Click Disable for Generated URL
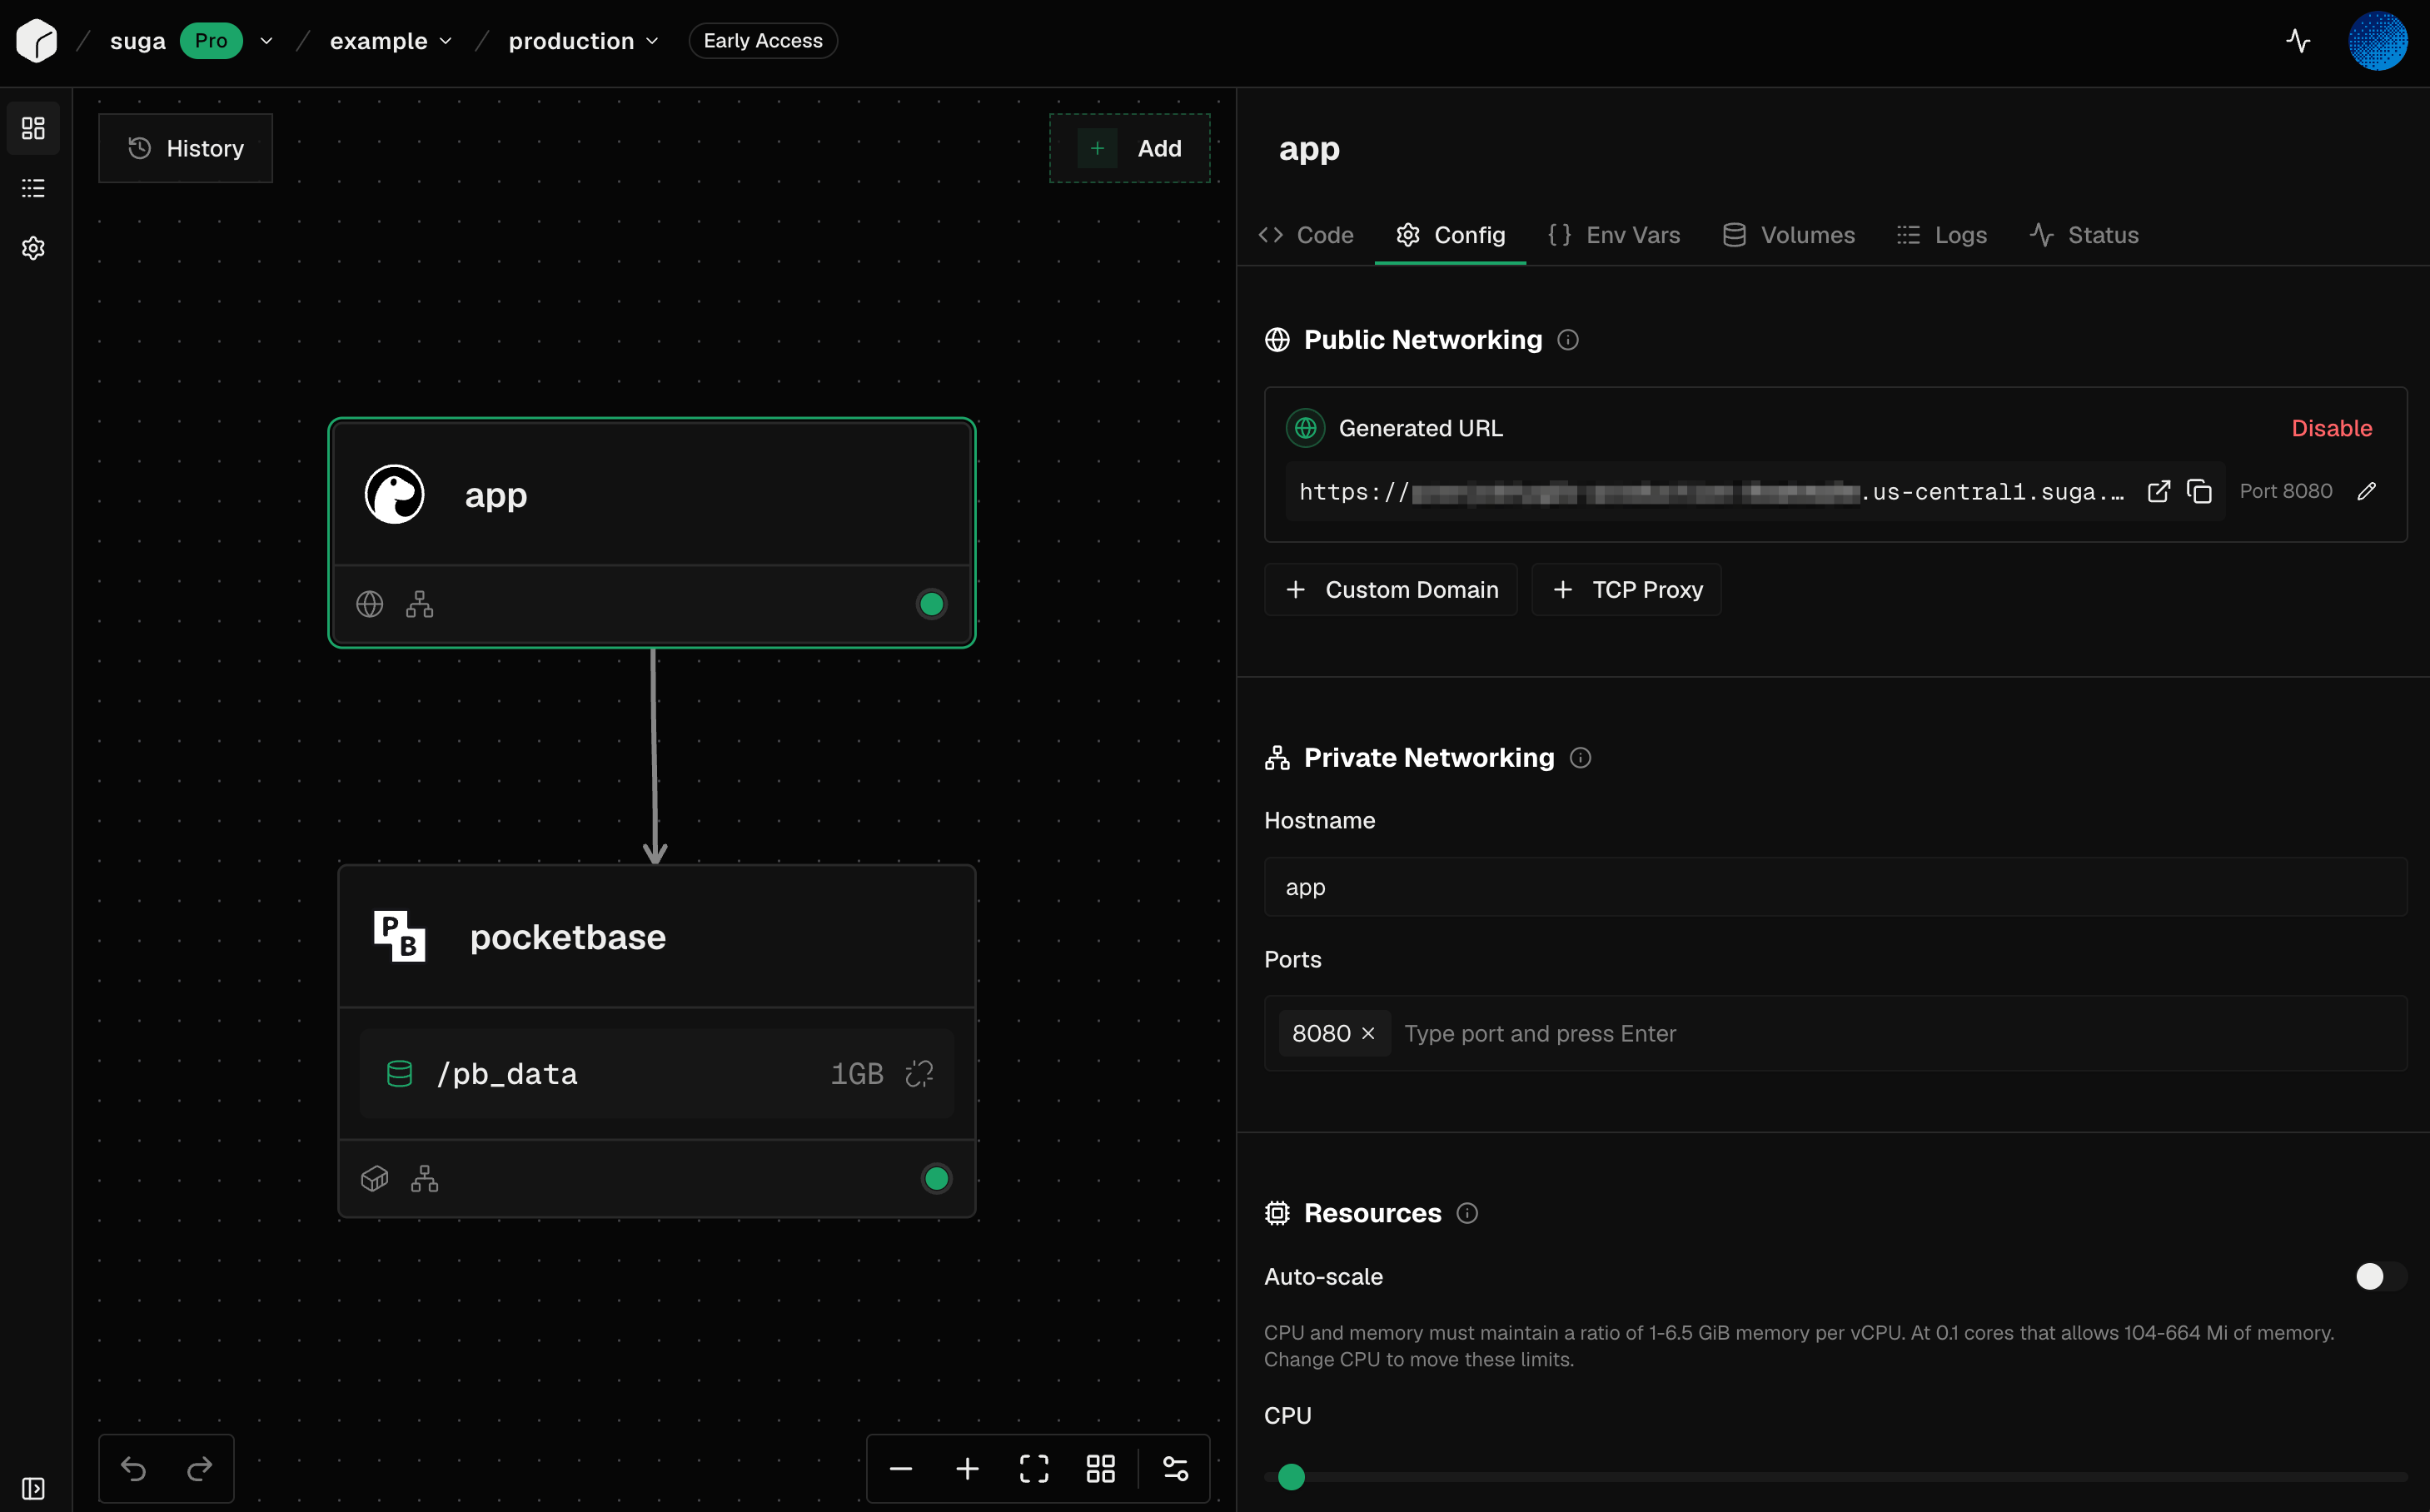Viewport: 2430px width, 1512px height. pos(2331,428)
